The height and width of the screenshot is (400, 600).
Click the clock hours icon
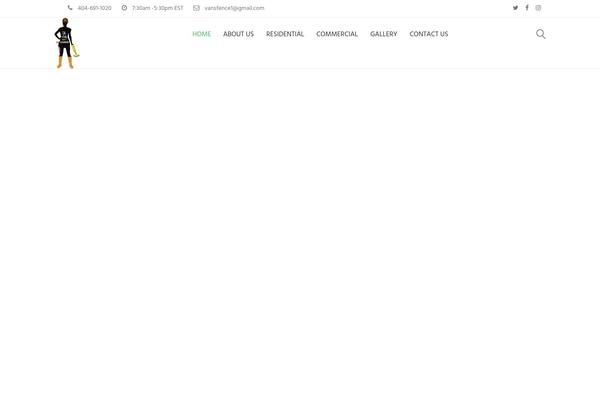point(124,8)
